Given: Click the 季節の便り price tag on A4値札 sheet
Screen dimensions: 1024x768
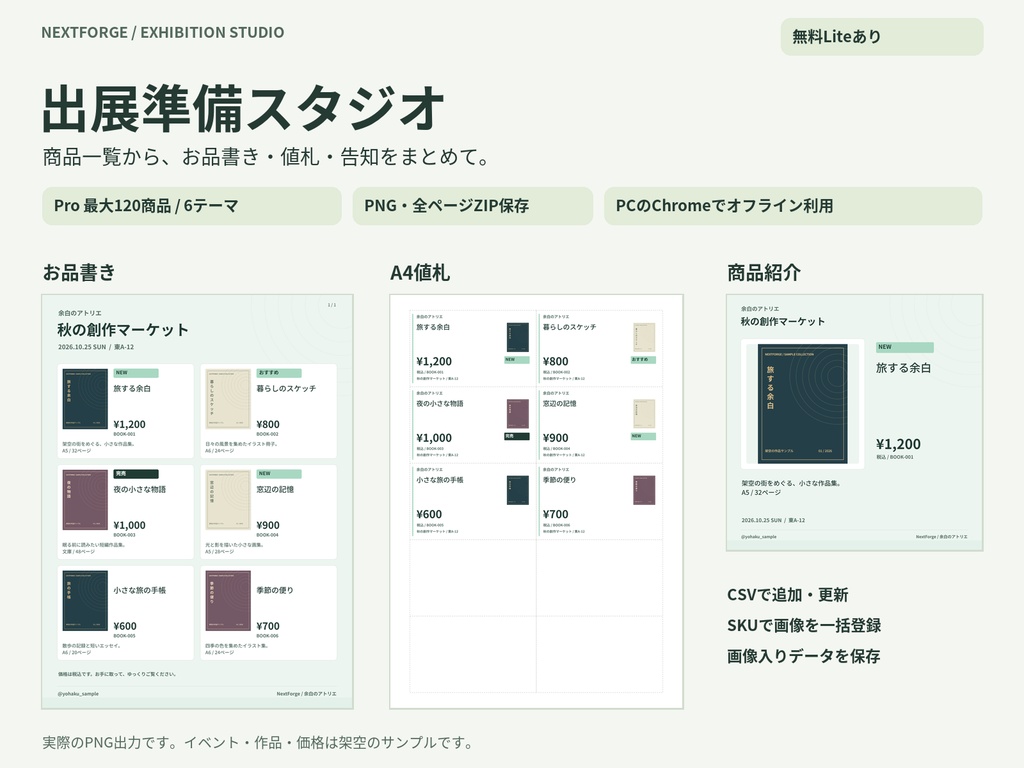Looking at the screenshot, I should pyautogui.click(x=600, y=501).
